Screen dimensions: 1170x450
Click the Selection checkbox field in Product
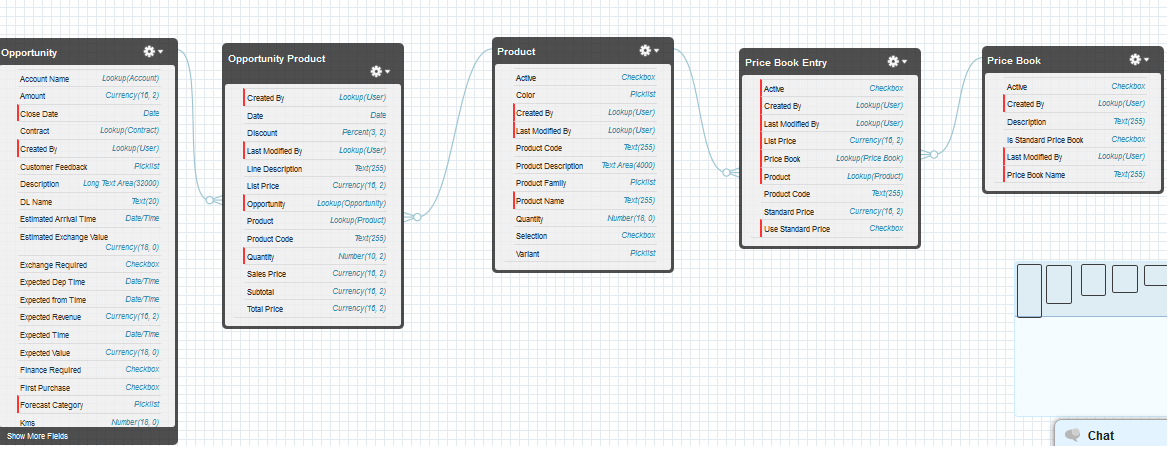click(x=585, y=236)
